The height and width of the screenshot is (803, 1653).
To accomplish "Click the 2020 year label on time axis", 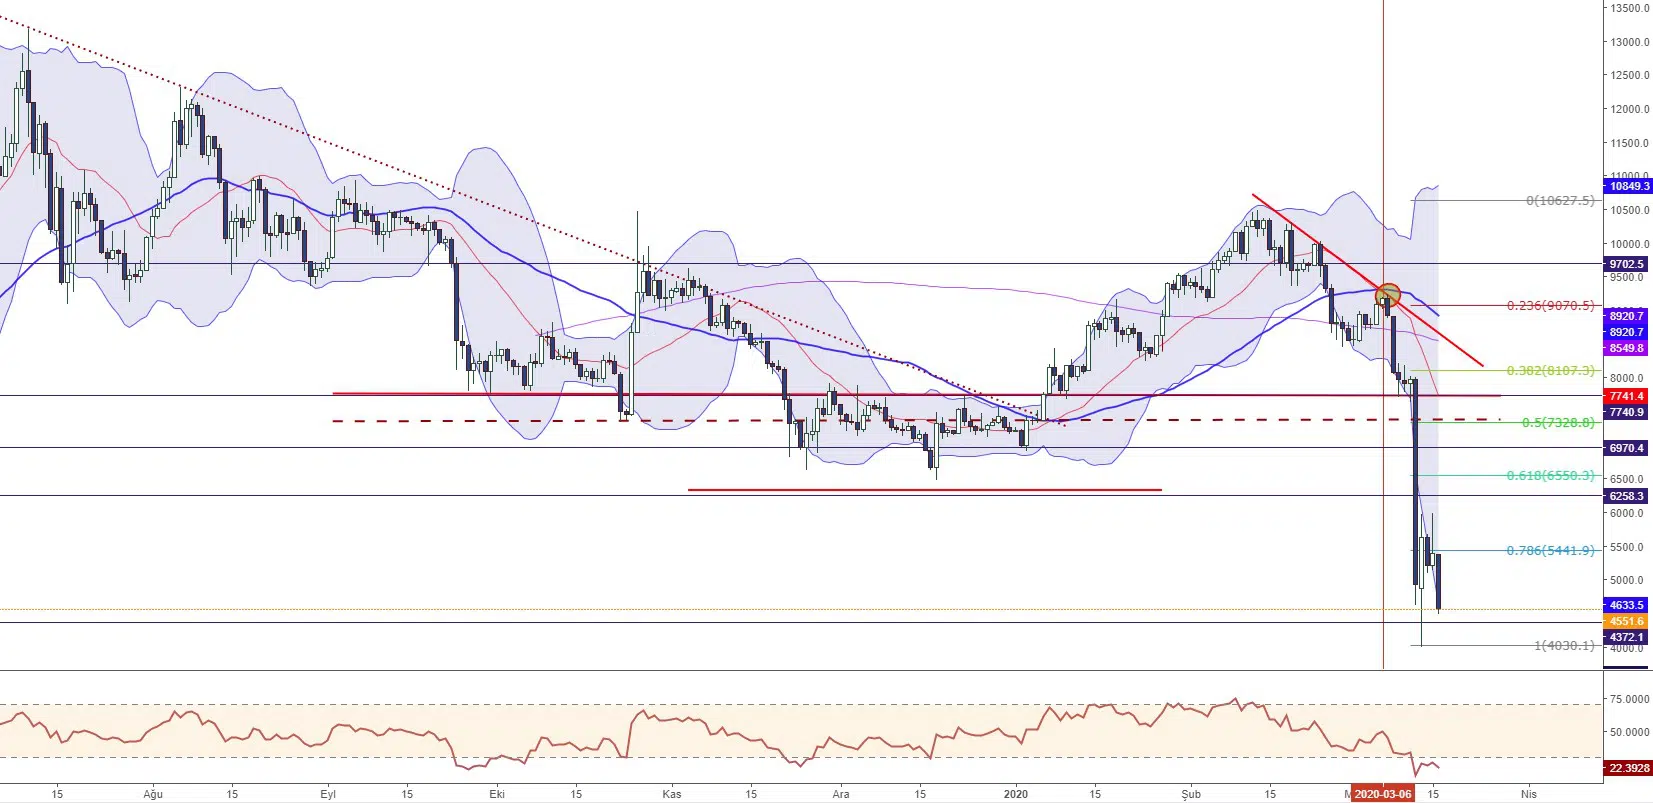I will click(1015, 794).
